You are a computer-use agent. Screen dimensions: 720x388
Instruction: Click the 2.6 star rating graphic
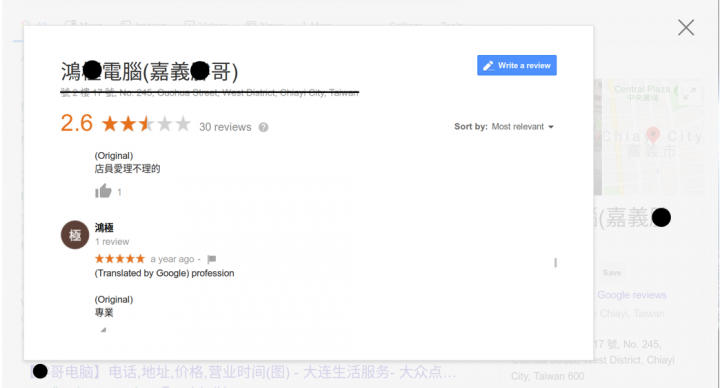[x=146, y=124]
